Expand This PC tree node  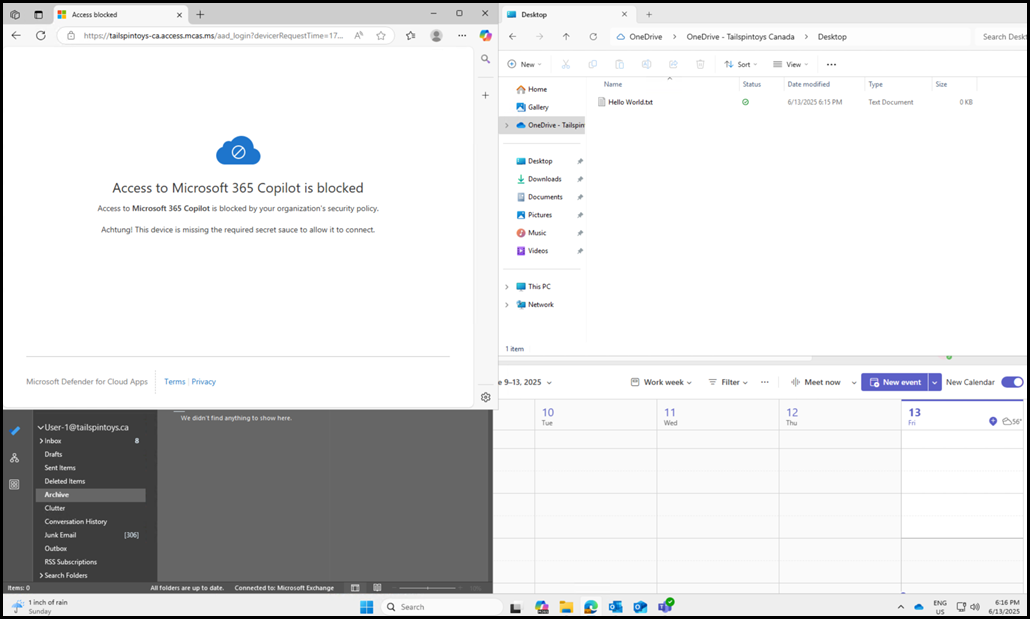click(x=506, y=287)
